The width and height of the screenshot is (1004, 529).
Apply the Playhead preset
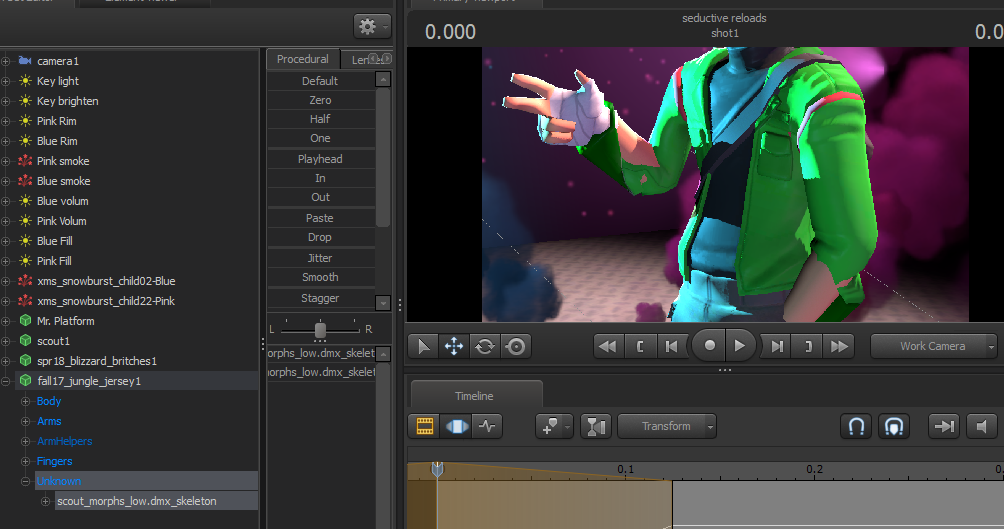click(x=320, y=159)
